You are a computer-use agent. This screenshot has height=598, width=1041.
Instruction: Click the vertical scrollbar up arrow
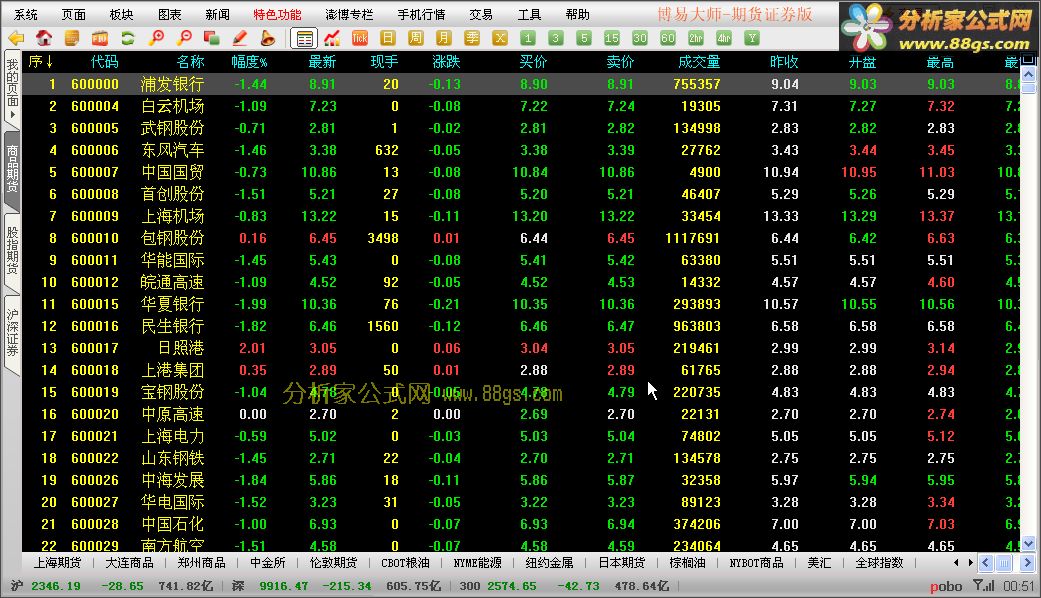[1028, 74]
